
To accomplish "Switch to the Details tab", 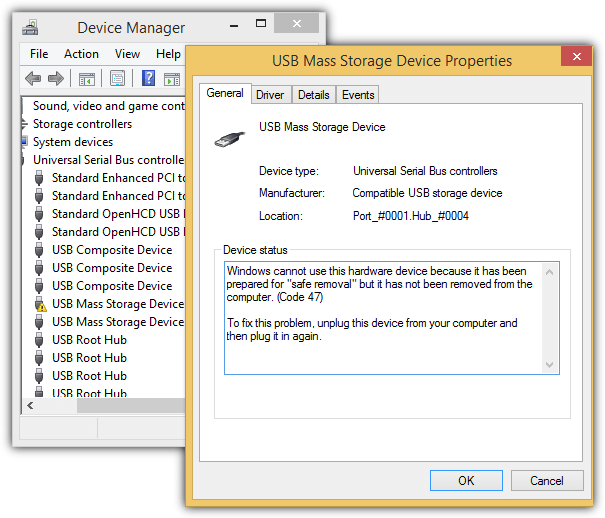I will pos(313,95).
